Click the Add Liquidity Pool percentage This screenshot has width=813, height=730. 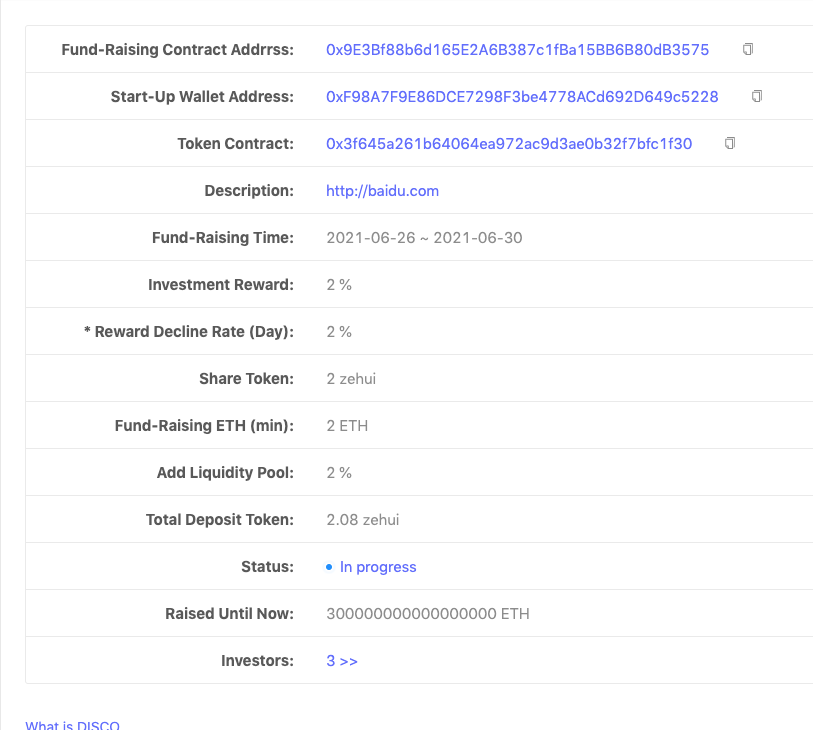(339, 473)
